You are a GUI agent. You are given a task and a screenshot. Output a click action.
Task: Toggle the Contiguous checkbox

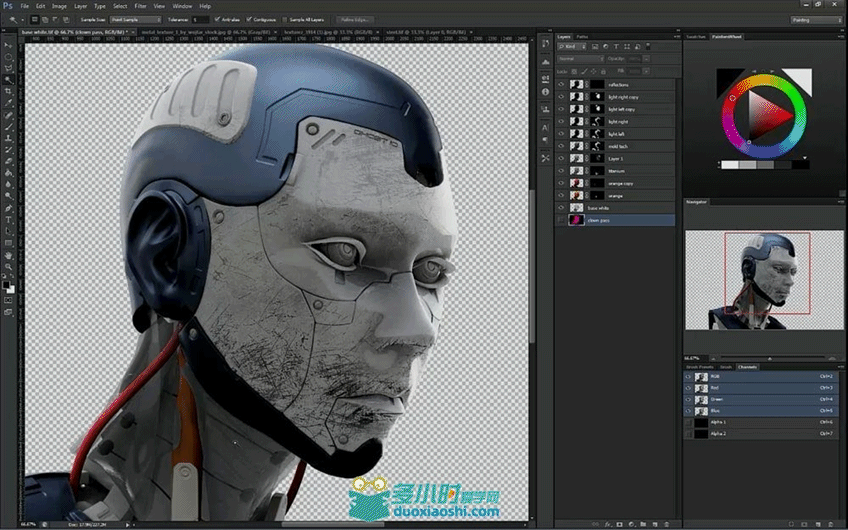point(249,19)
